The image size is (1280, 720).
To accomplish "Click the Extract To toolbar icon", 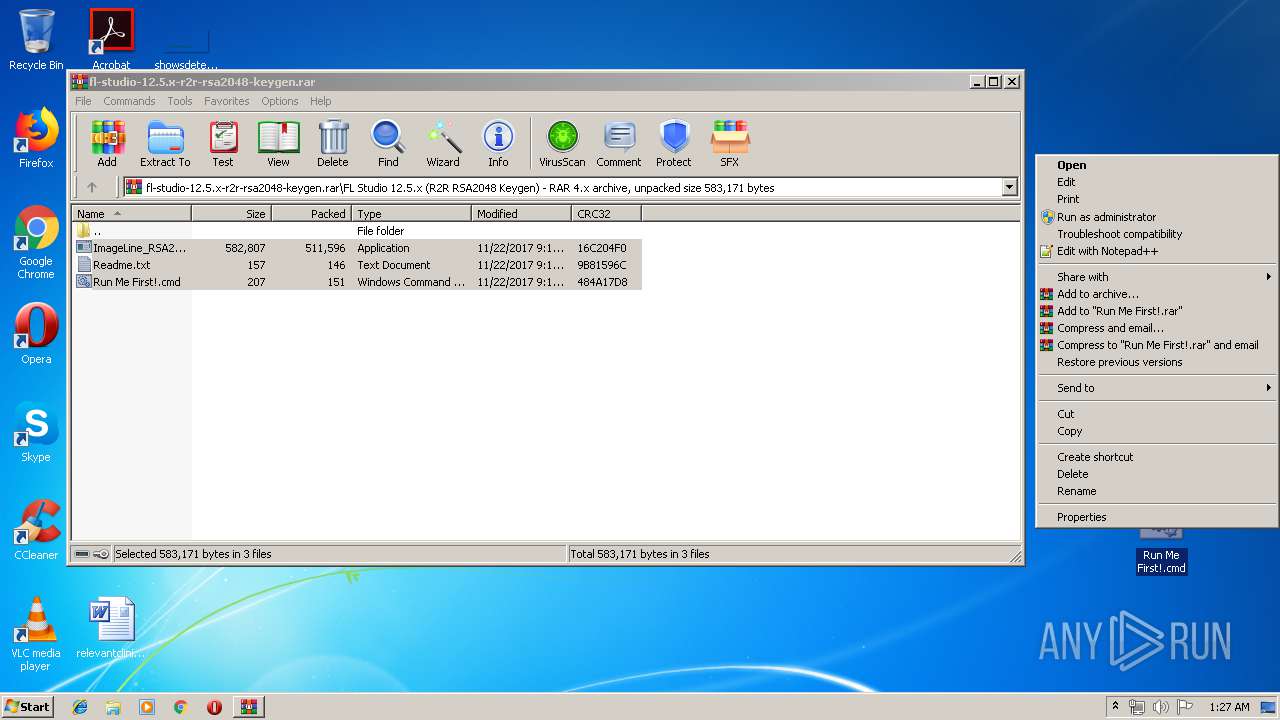I will point(165,144).
